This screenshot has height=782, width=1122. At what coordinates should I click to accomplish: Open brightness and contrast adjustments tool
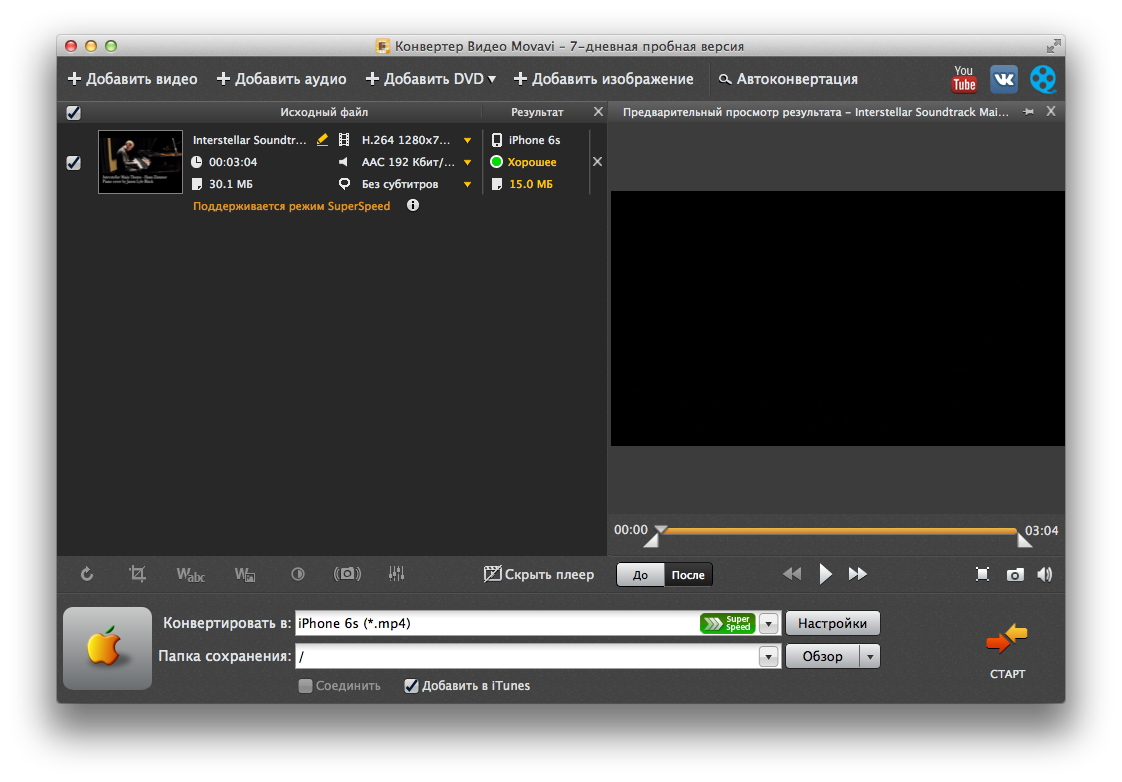(298, 574)
